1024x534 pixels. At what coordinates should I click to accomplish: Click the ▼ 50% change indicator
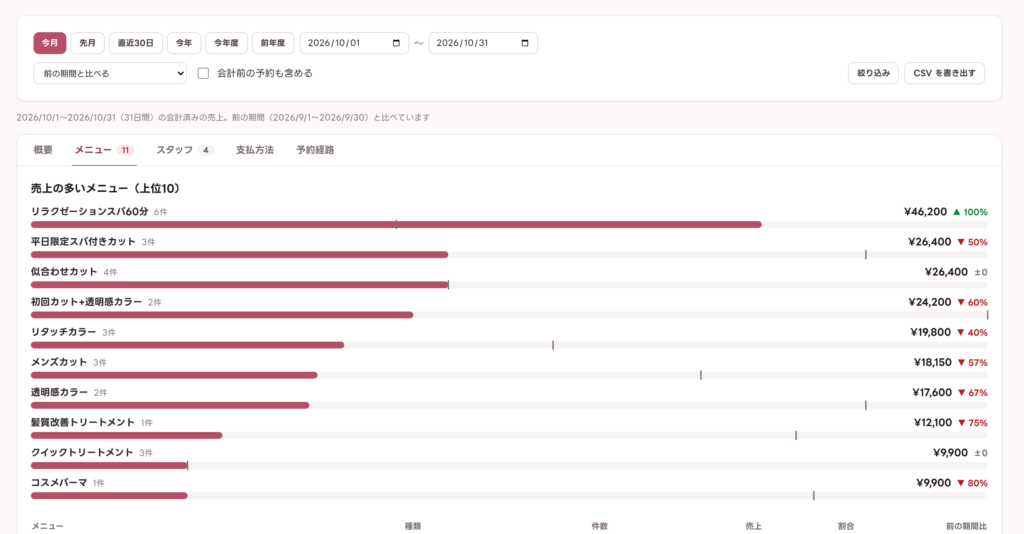coord(972,242)
